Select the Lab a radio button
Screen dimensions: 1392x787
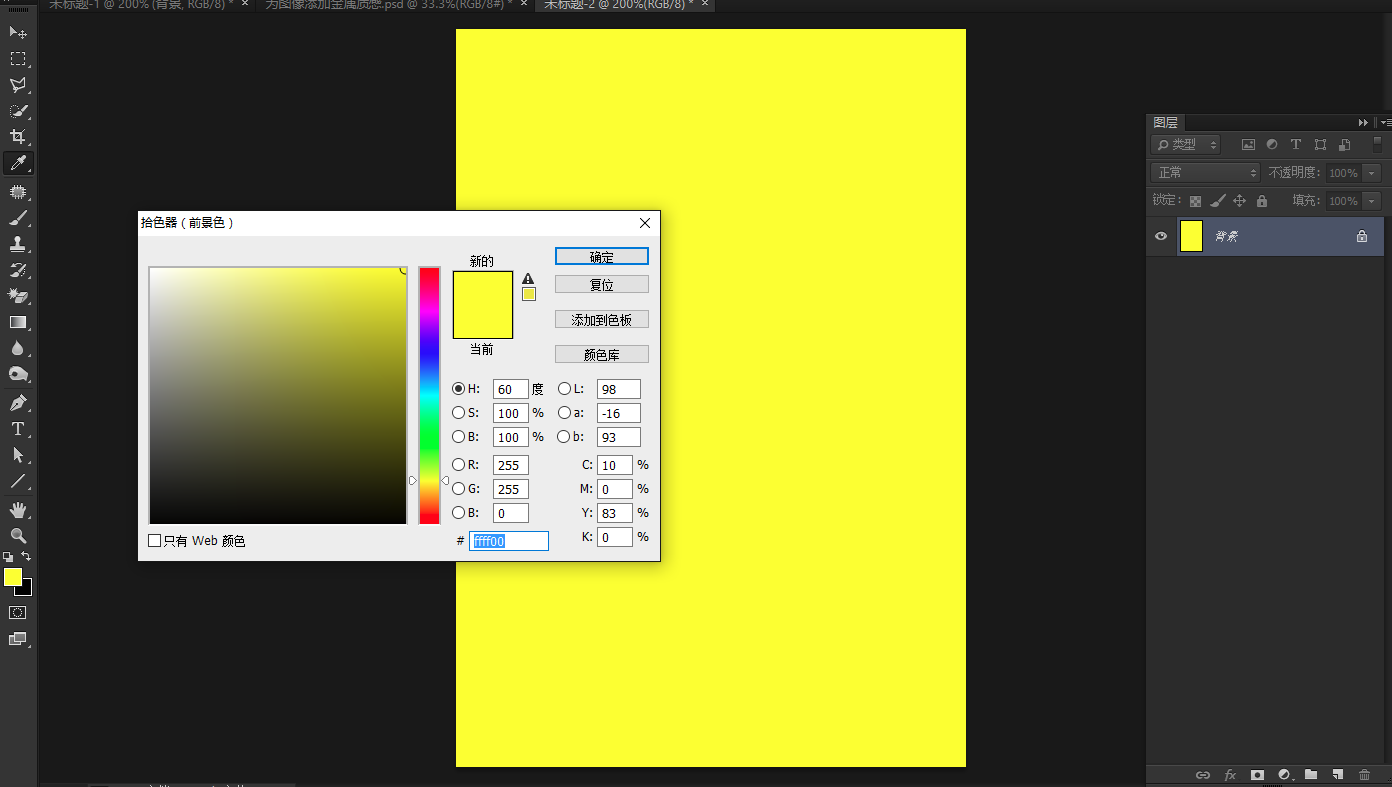point(564,413)
